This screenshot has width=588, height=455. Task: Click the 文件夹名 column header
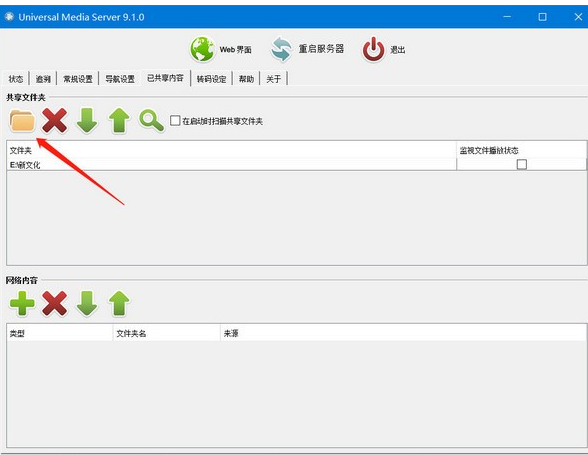166,333
